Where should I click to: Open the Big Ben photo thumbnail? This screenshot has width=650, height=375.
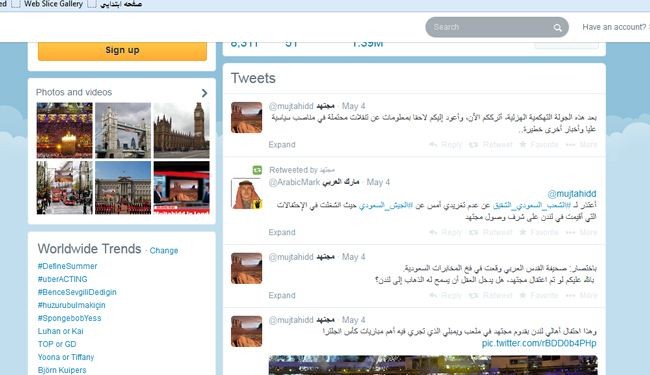coord(182,131)
